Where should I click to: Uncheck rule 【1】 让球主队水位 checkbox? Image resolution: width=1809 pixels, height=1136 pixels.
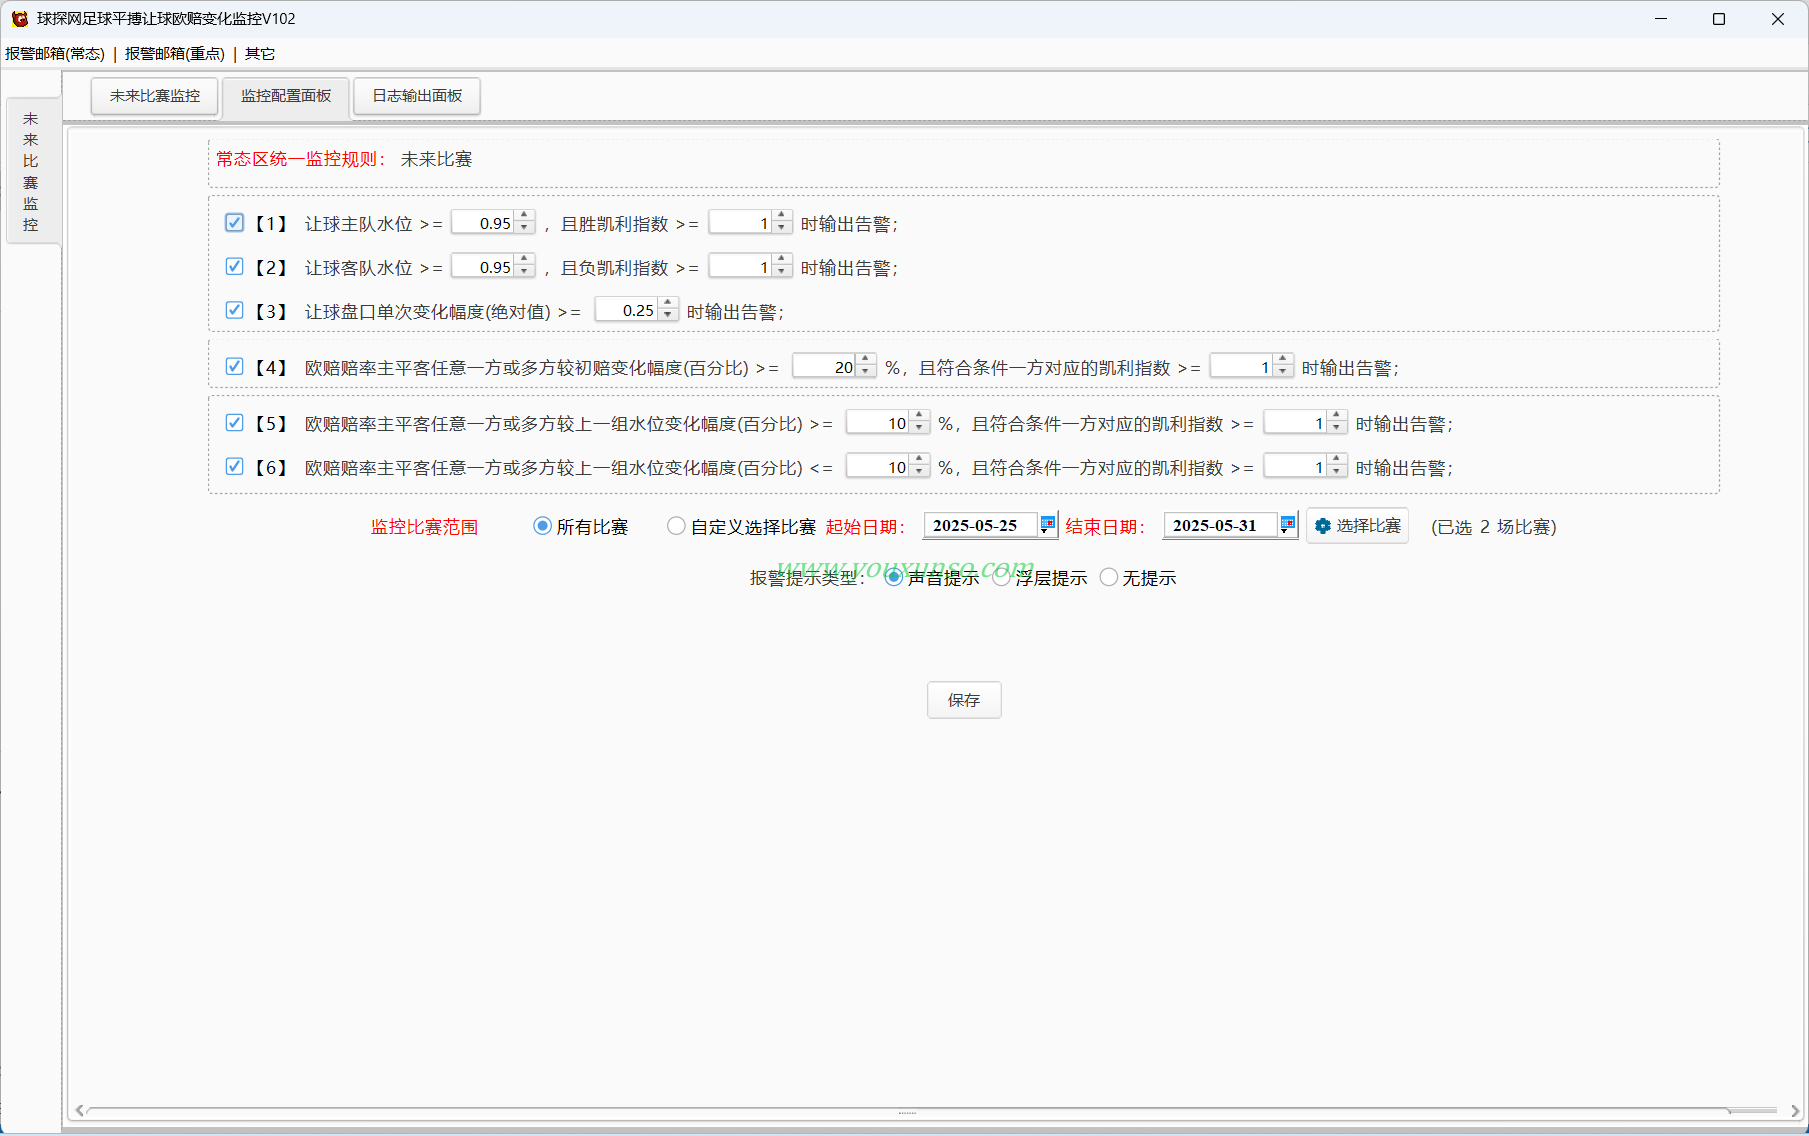pos(234,223)
